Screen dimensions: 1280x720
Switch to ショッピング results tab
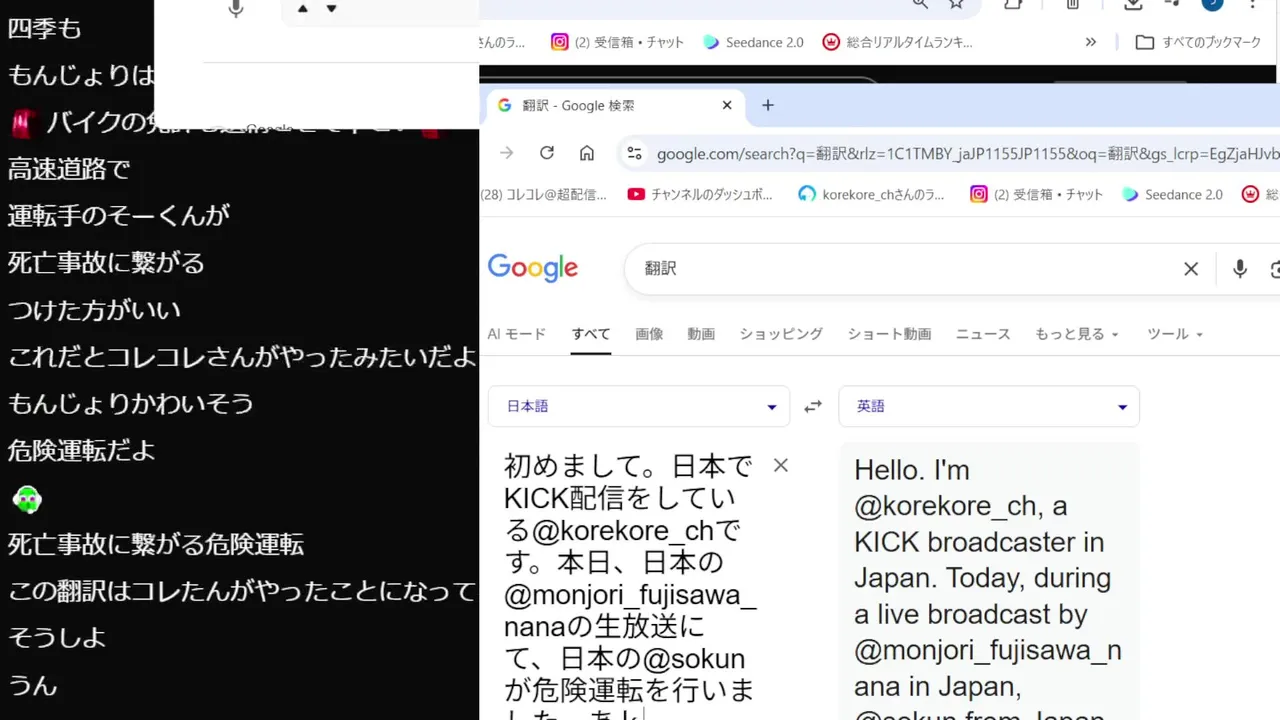781,334
